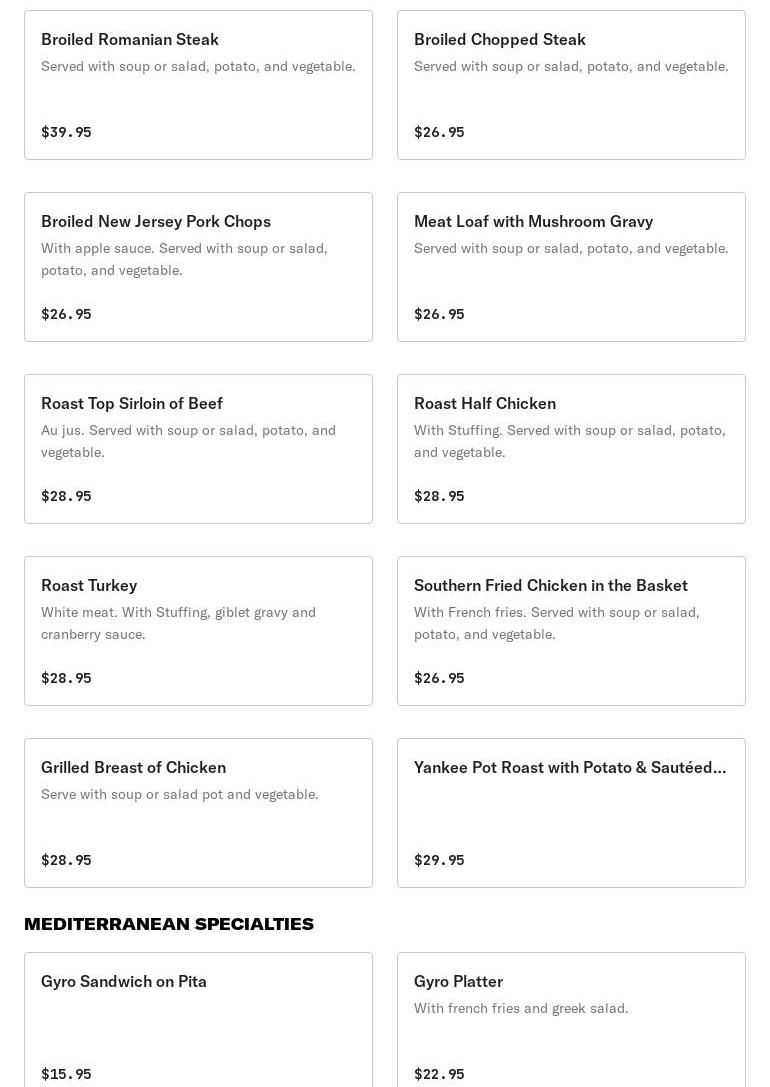Open Meat Loaf with Mushroom Gravy

[x=571, y=267]
